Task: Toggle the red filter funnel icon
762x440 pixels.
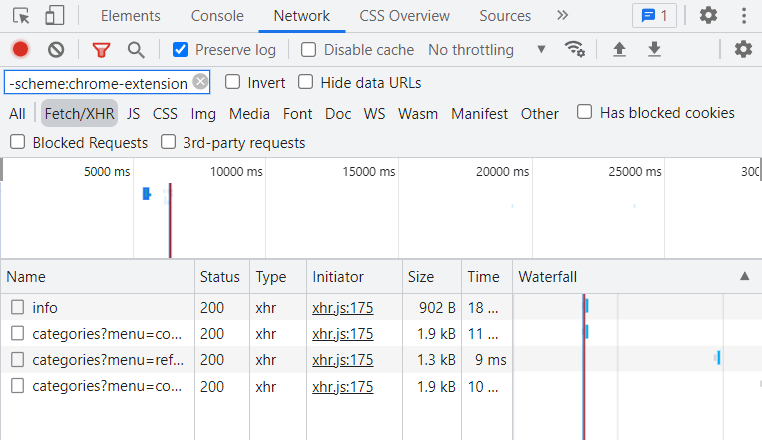Action: click(x=101, y=50)
